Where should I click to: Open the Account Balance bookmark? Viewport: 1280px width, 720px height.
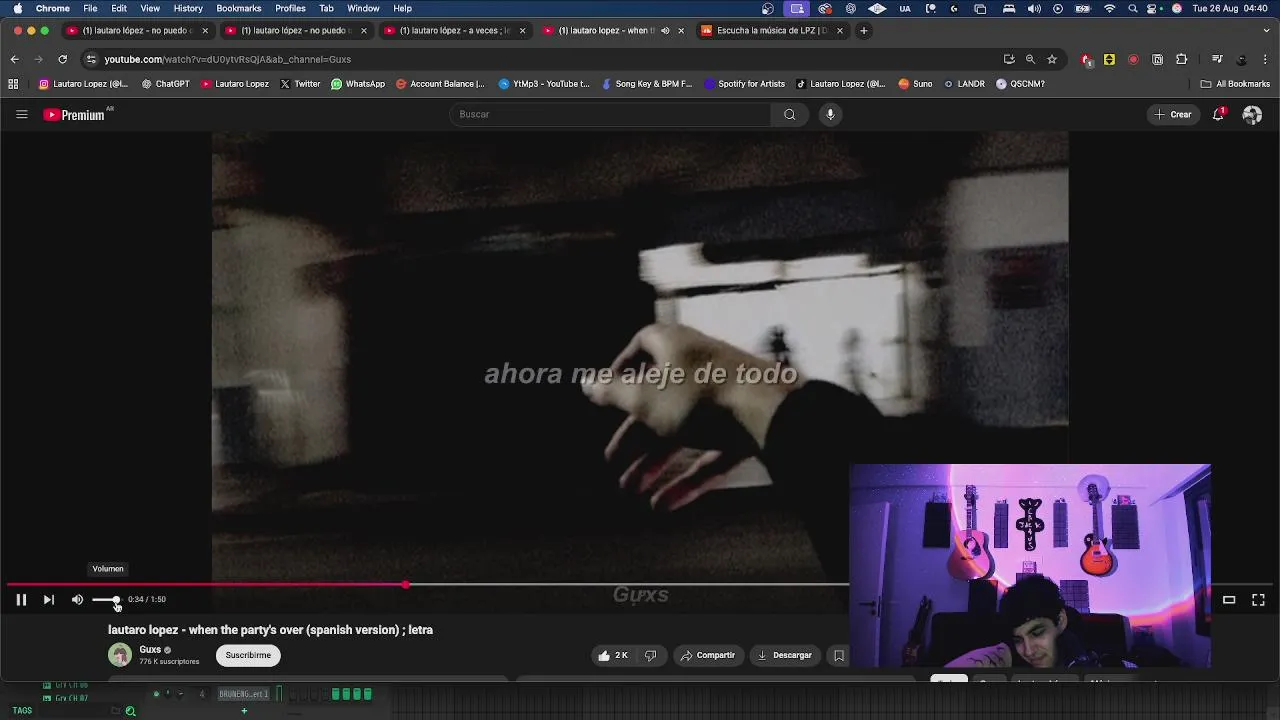(x=440, y=84)
